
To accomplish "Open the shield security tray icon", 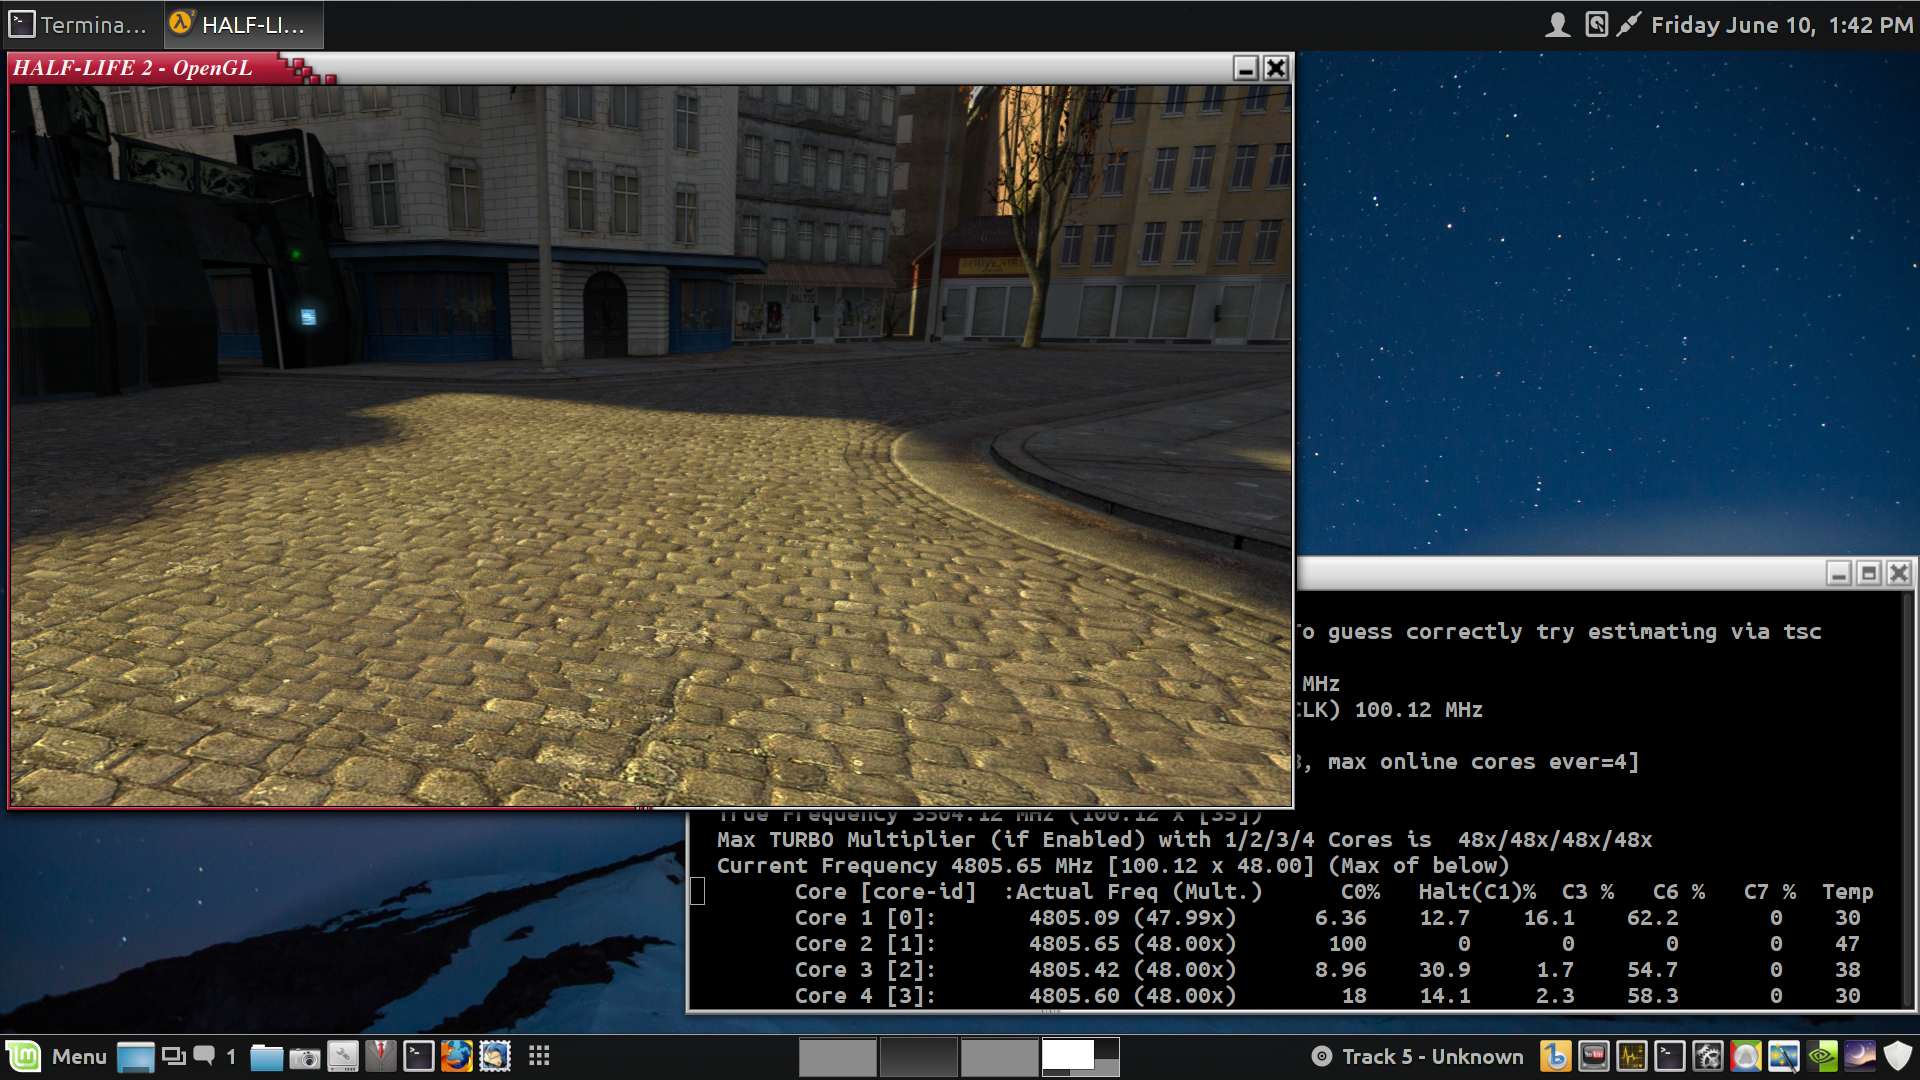I will tap(1897, 1056).
